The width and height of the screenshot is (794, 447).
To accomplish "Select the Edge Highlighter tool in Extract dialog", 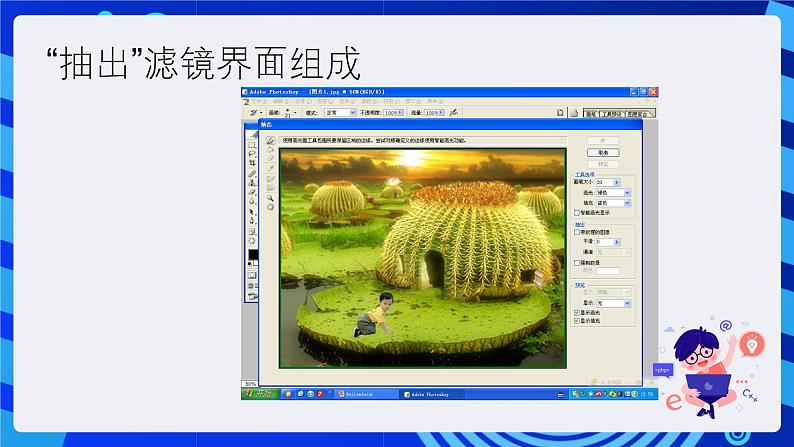I will [x=270, y=141].
